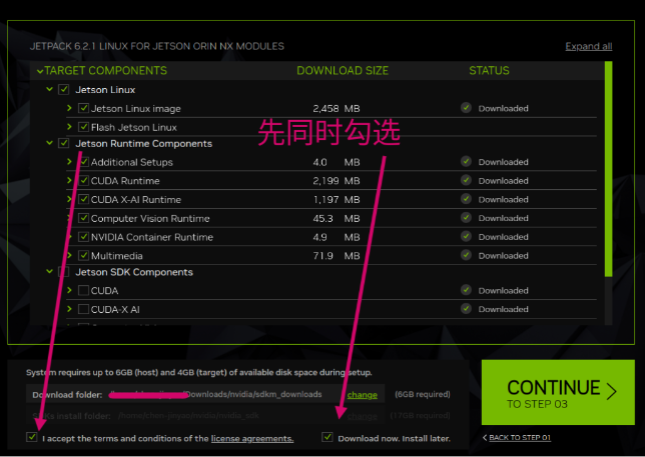Change the download folder
Image resolution: width=645 pixels, height=457 pixels.
[362, 395]
